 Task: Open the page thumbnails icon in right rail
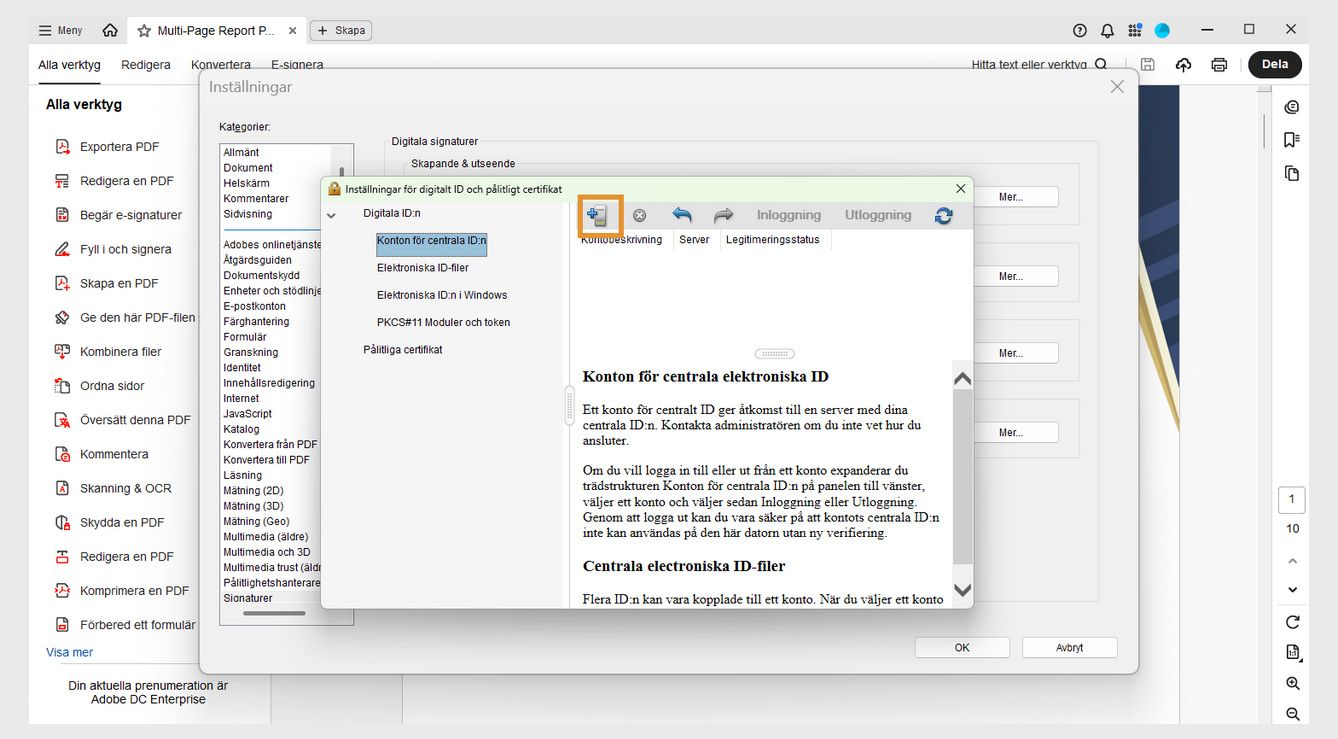pos(1292,173)
